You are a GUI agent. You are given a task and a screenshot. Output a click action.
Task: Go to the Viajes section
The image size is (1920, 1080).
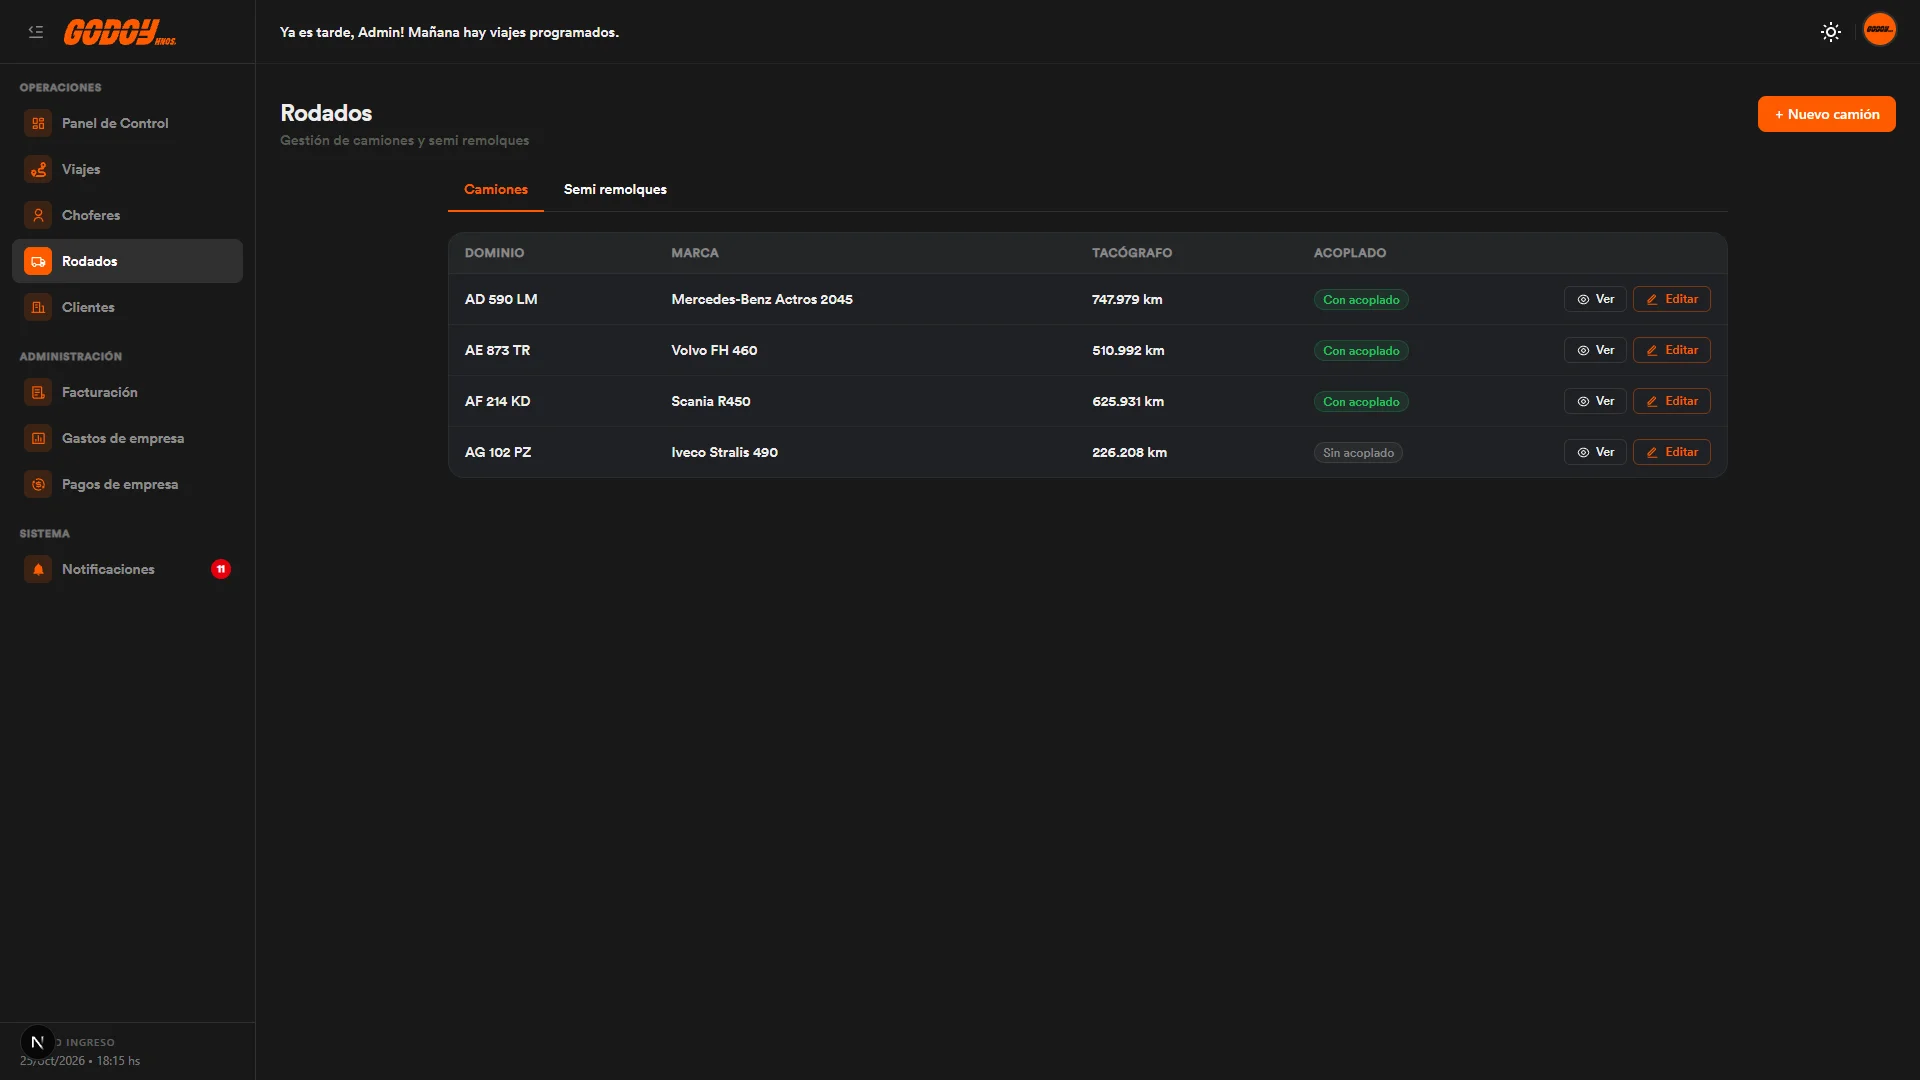(127, 169)
